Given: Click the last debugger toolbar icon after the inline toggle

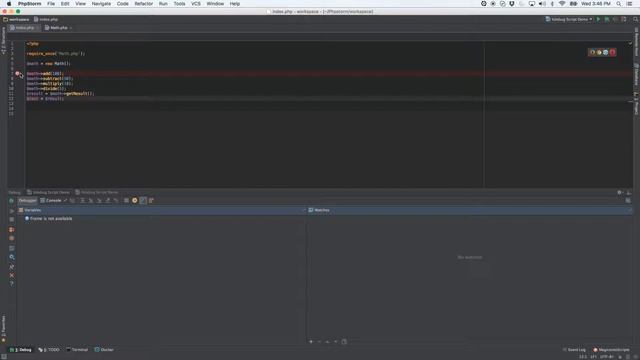Looking at the screenshot, I should 151,200.
